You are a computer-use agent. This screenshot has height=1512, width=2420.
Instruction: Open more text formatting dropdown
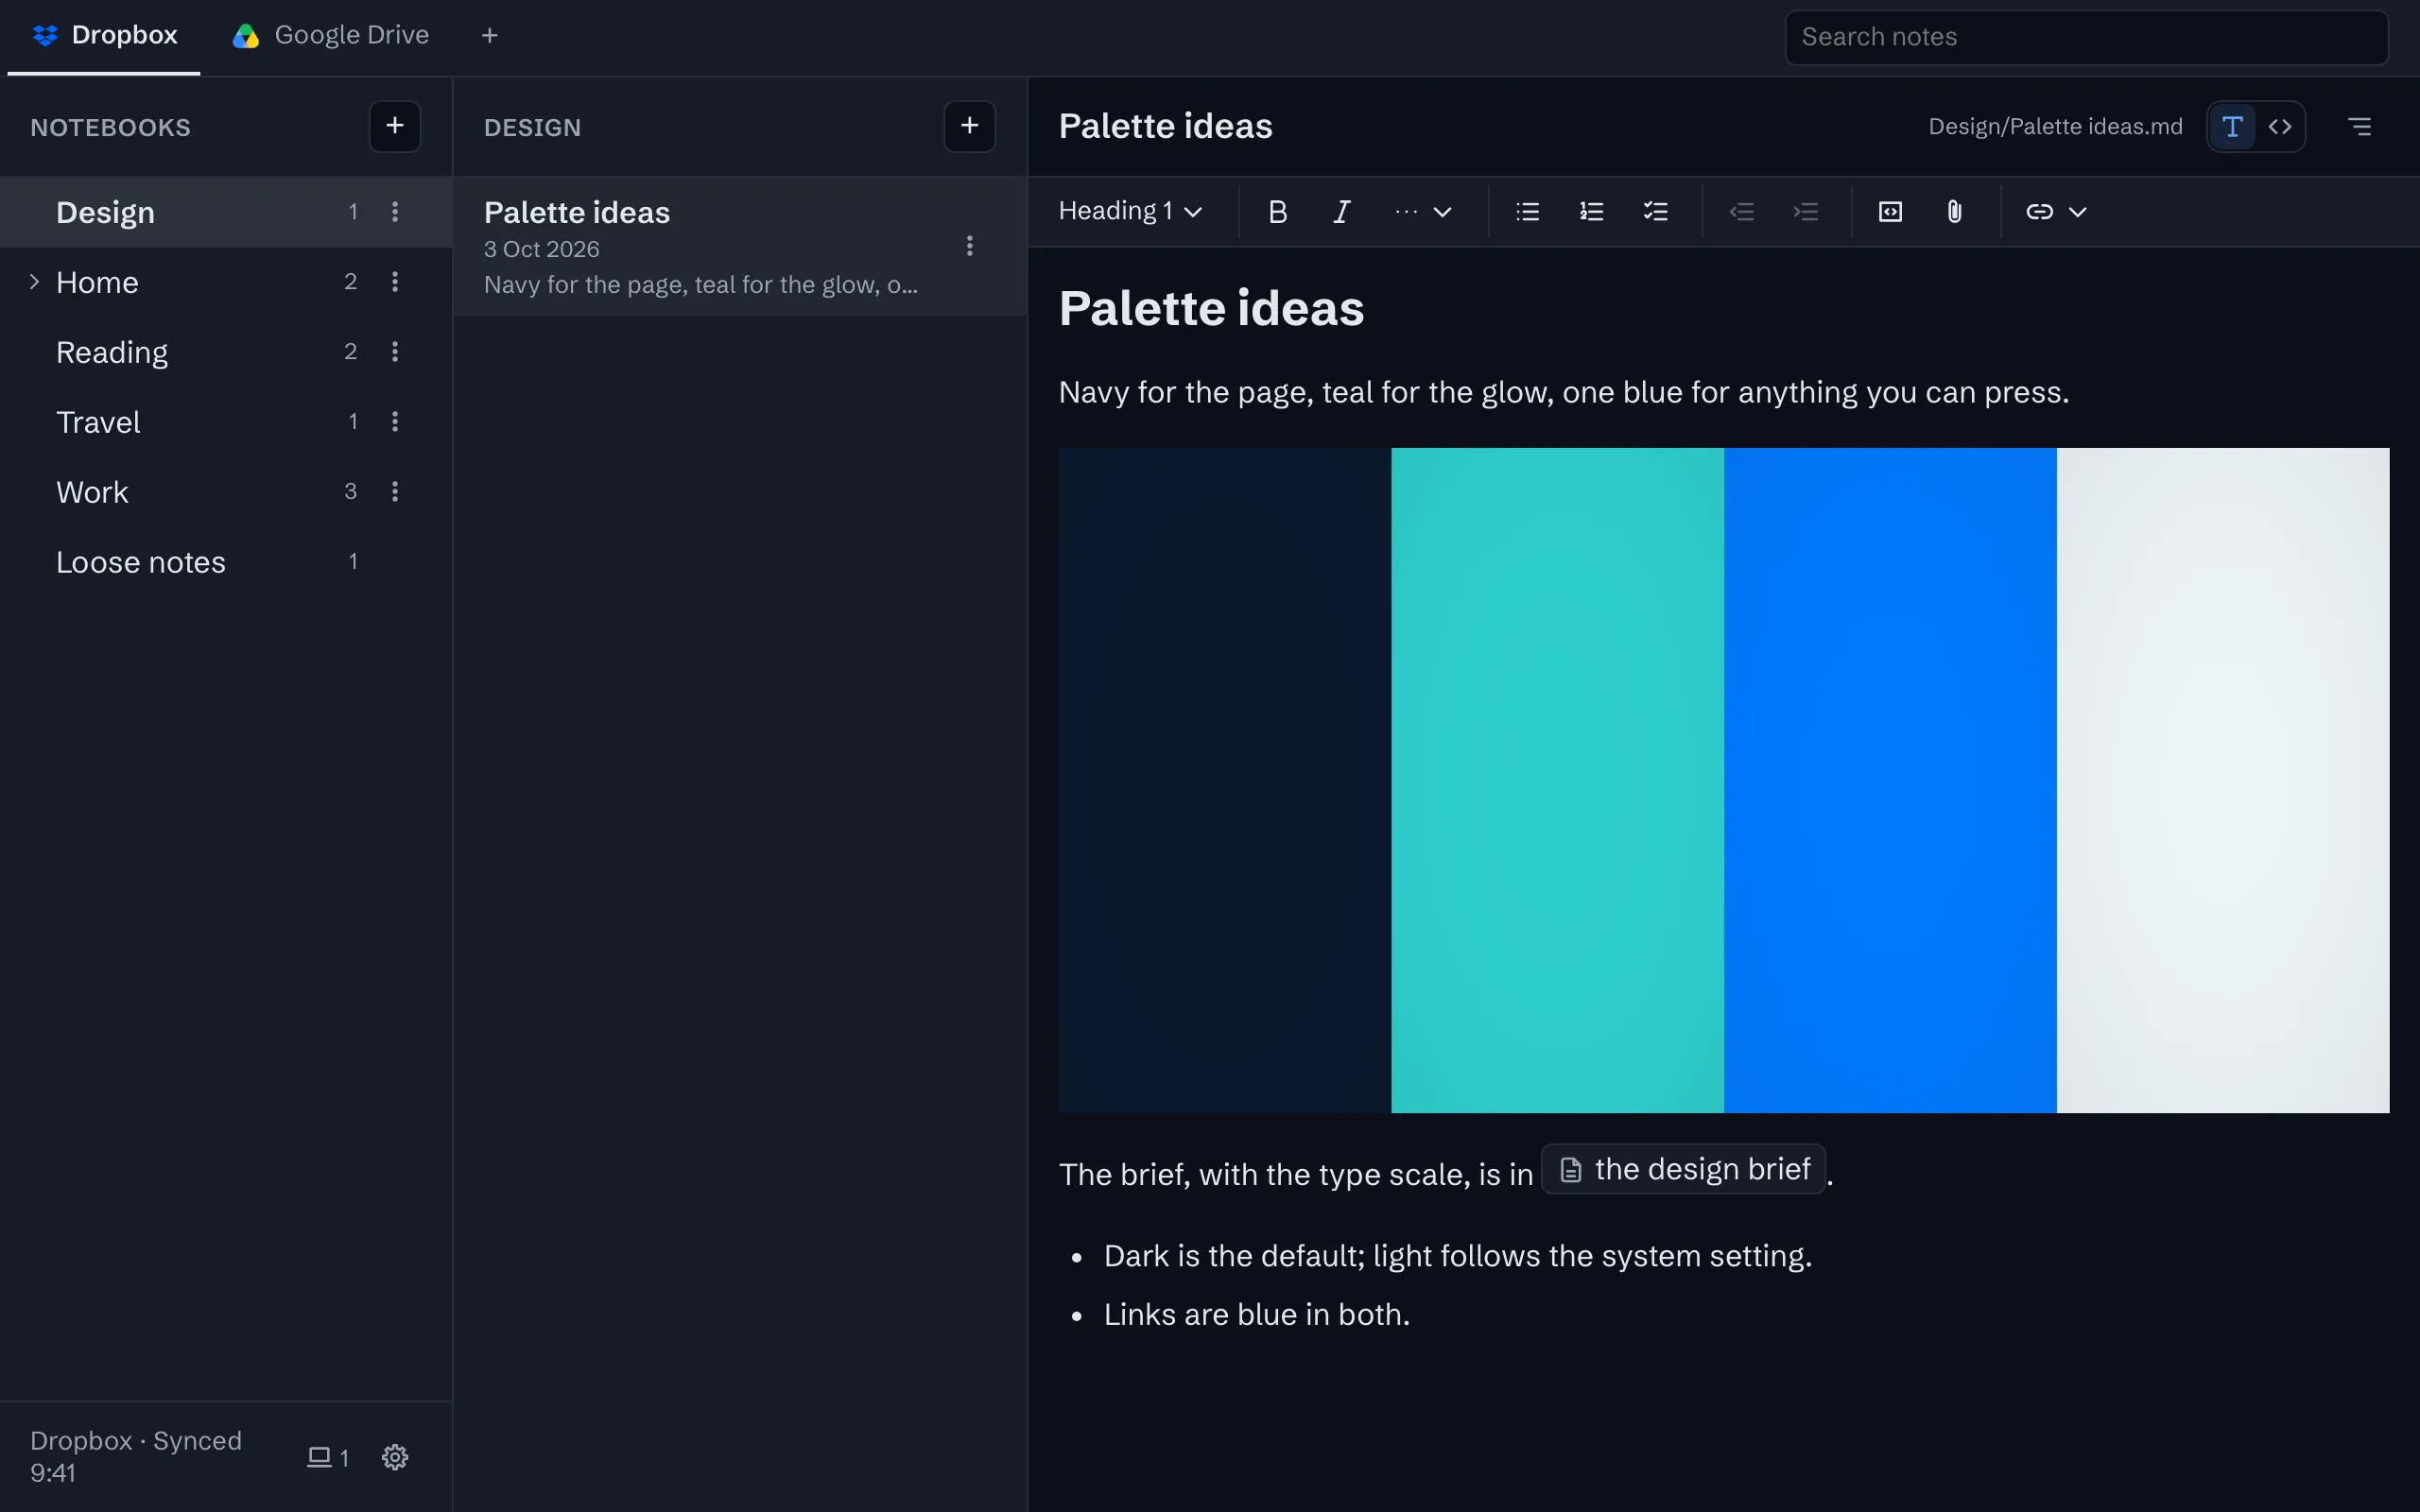point(1422,212)
